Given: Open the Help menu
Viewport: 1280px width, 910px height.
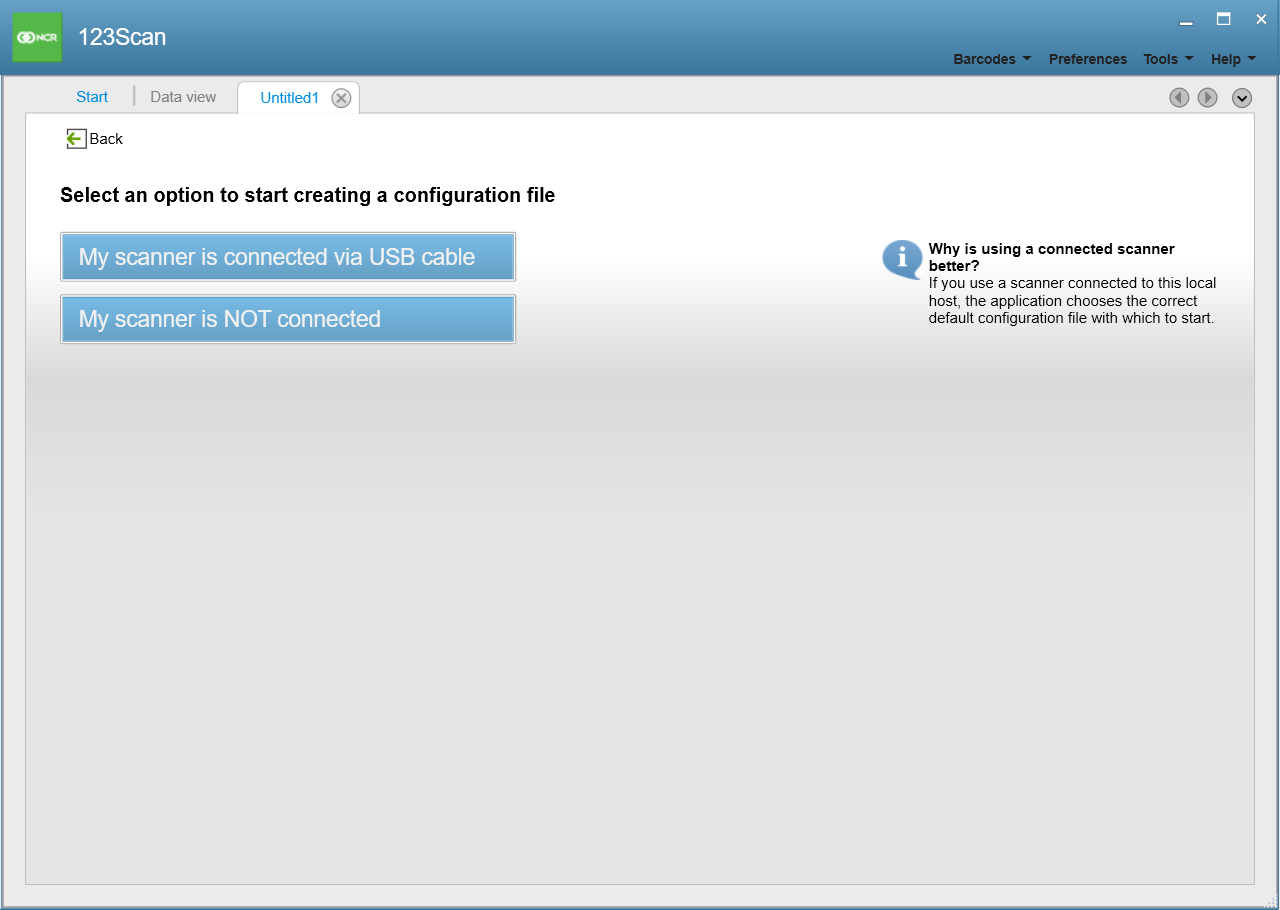Looking at the screenshot, I should pyautogui.click(x=1233, y=59).
